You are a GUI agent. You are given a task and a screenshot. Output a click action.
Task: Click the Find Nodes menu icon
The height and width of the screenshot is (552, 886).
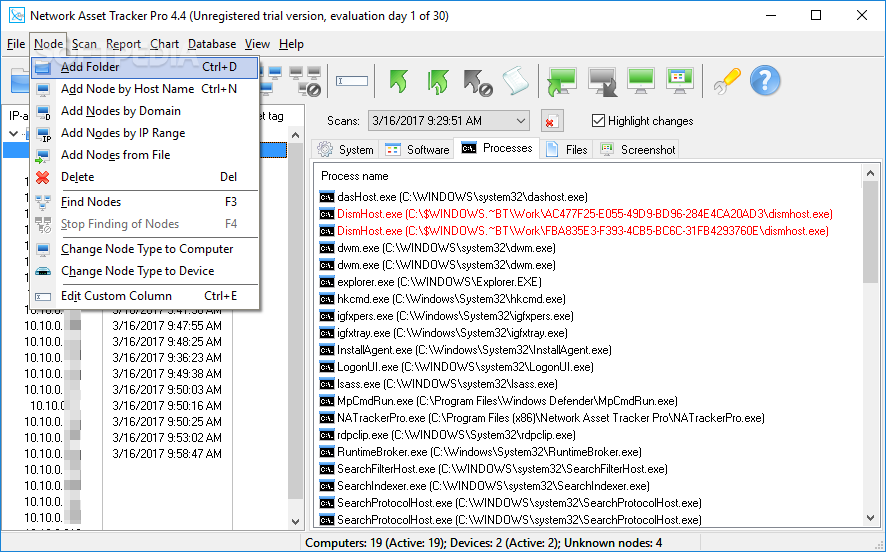point(43,202)
